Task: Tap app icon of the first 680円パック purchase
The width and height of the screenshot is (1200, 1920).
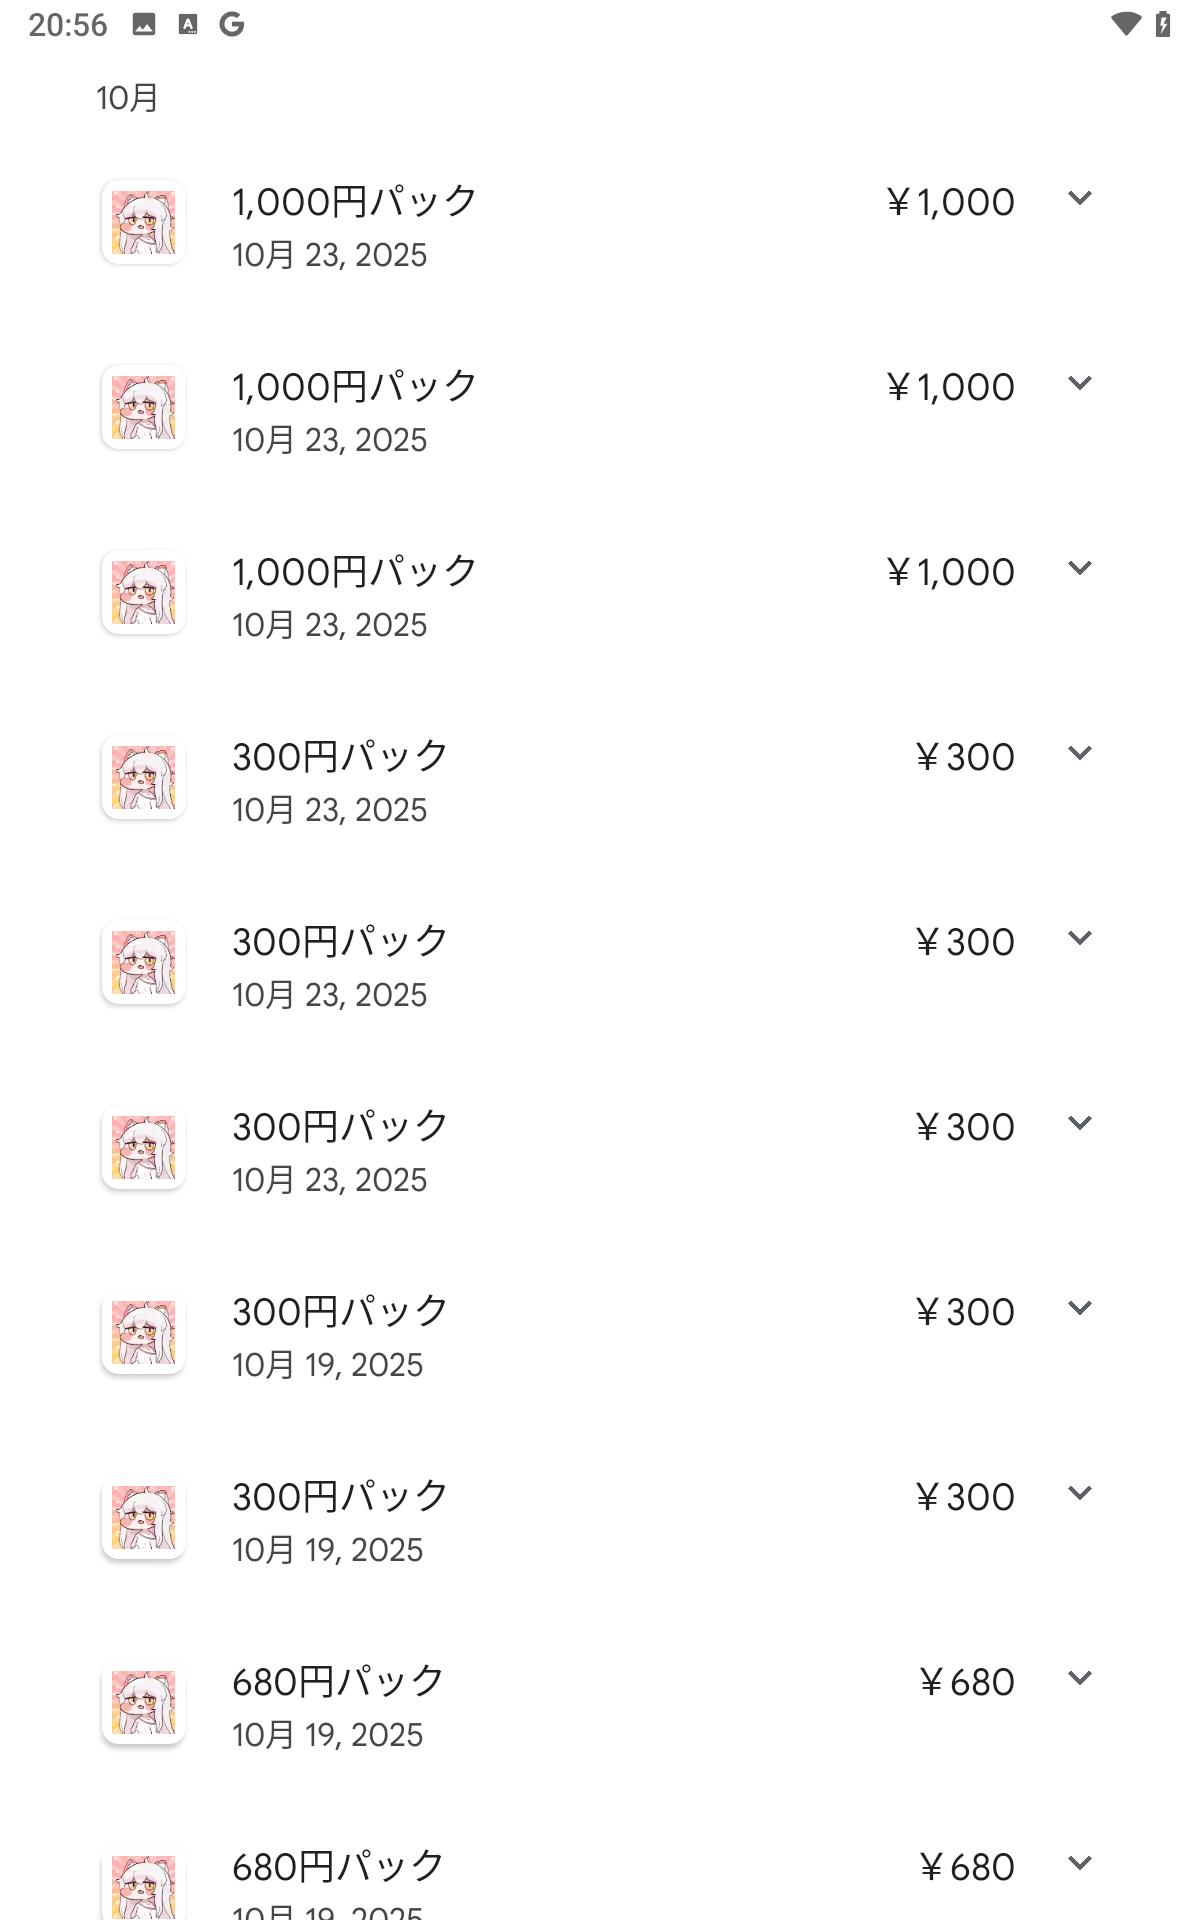Action: [143, 1702]
